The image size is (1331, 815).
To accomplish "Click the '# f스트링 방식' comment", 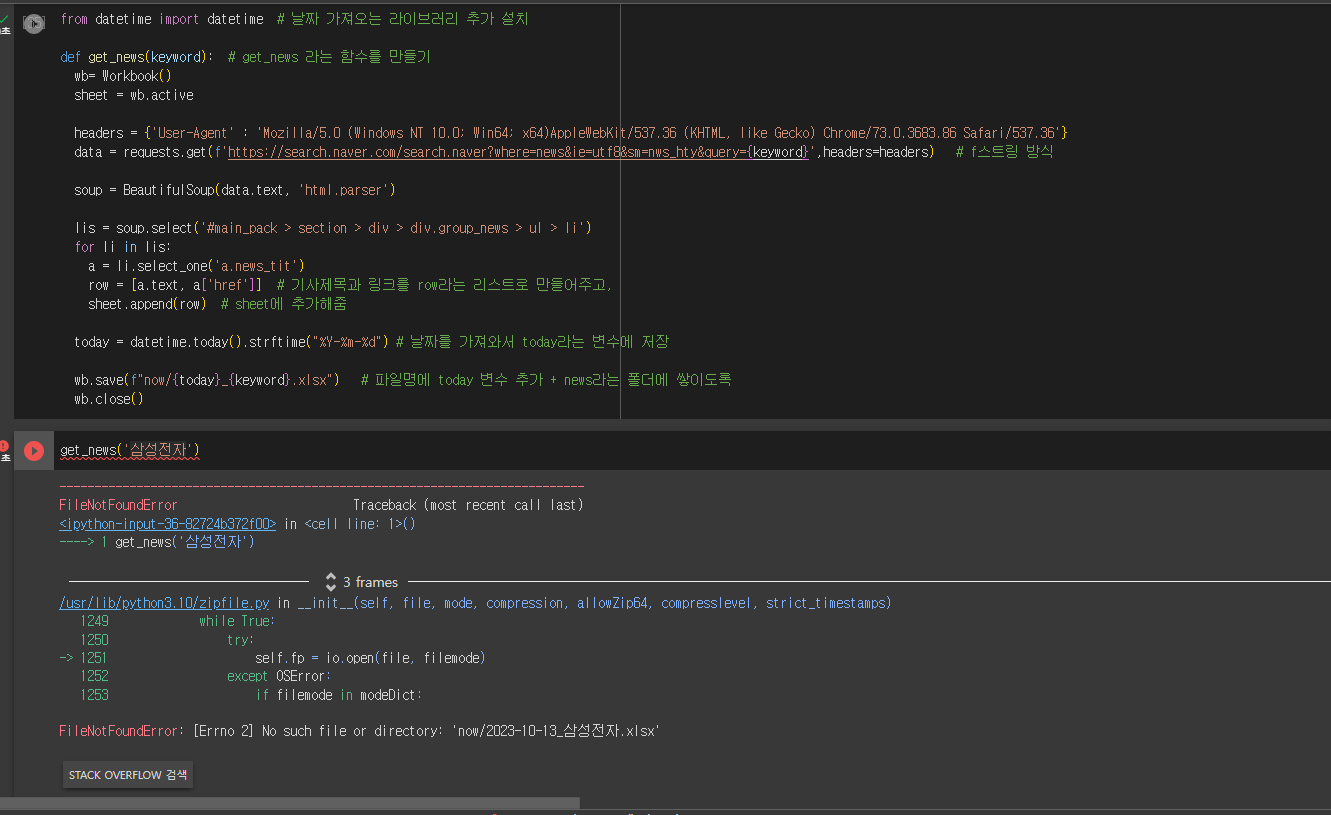I will point(1004,152).
